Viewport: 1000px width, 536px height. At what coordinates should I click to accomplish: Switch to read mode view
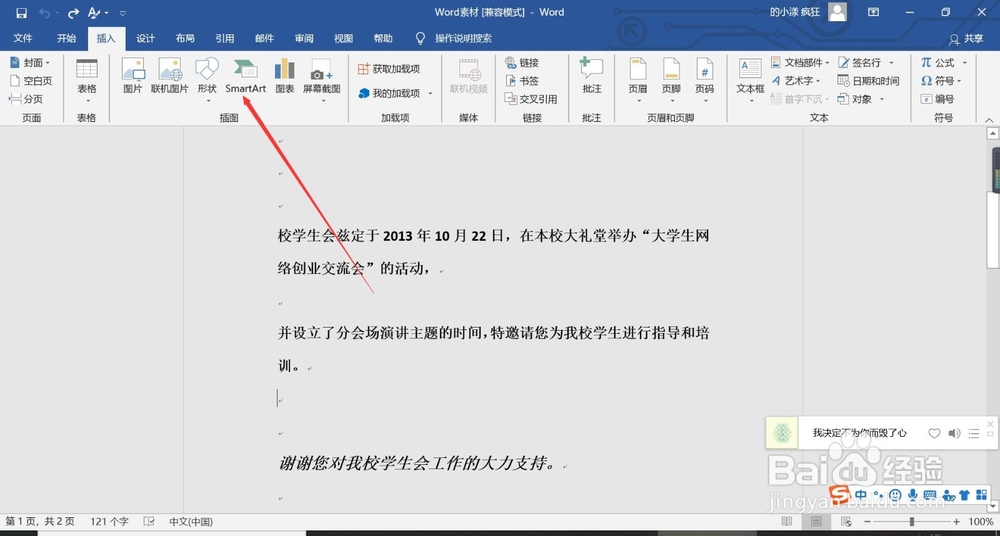(x=787, y=521)
